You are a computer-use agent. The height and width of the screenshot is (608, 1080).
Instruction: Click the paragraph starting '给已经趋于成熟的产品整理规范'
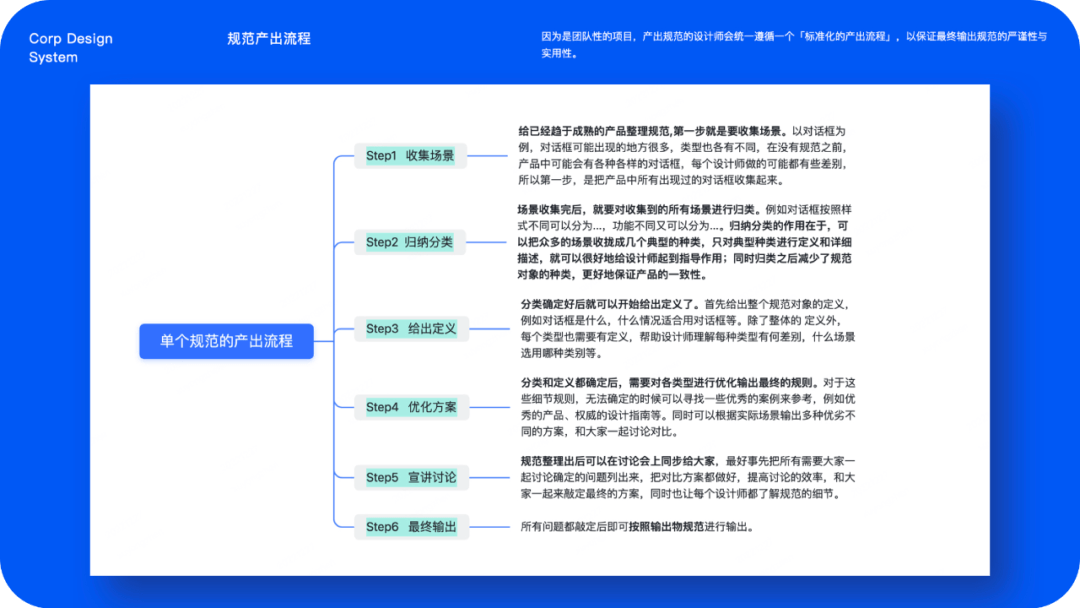click(x=683, y=156)
